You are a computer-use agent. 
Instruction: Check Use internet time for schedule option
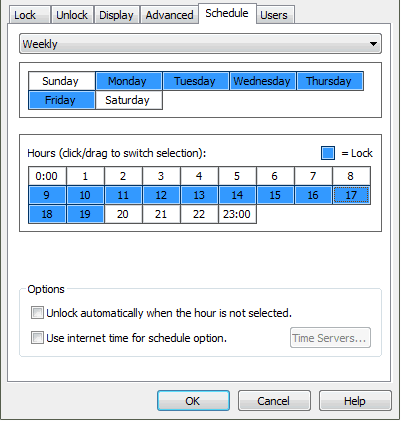[37, 338]
